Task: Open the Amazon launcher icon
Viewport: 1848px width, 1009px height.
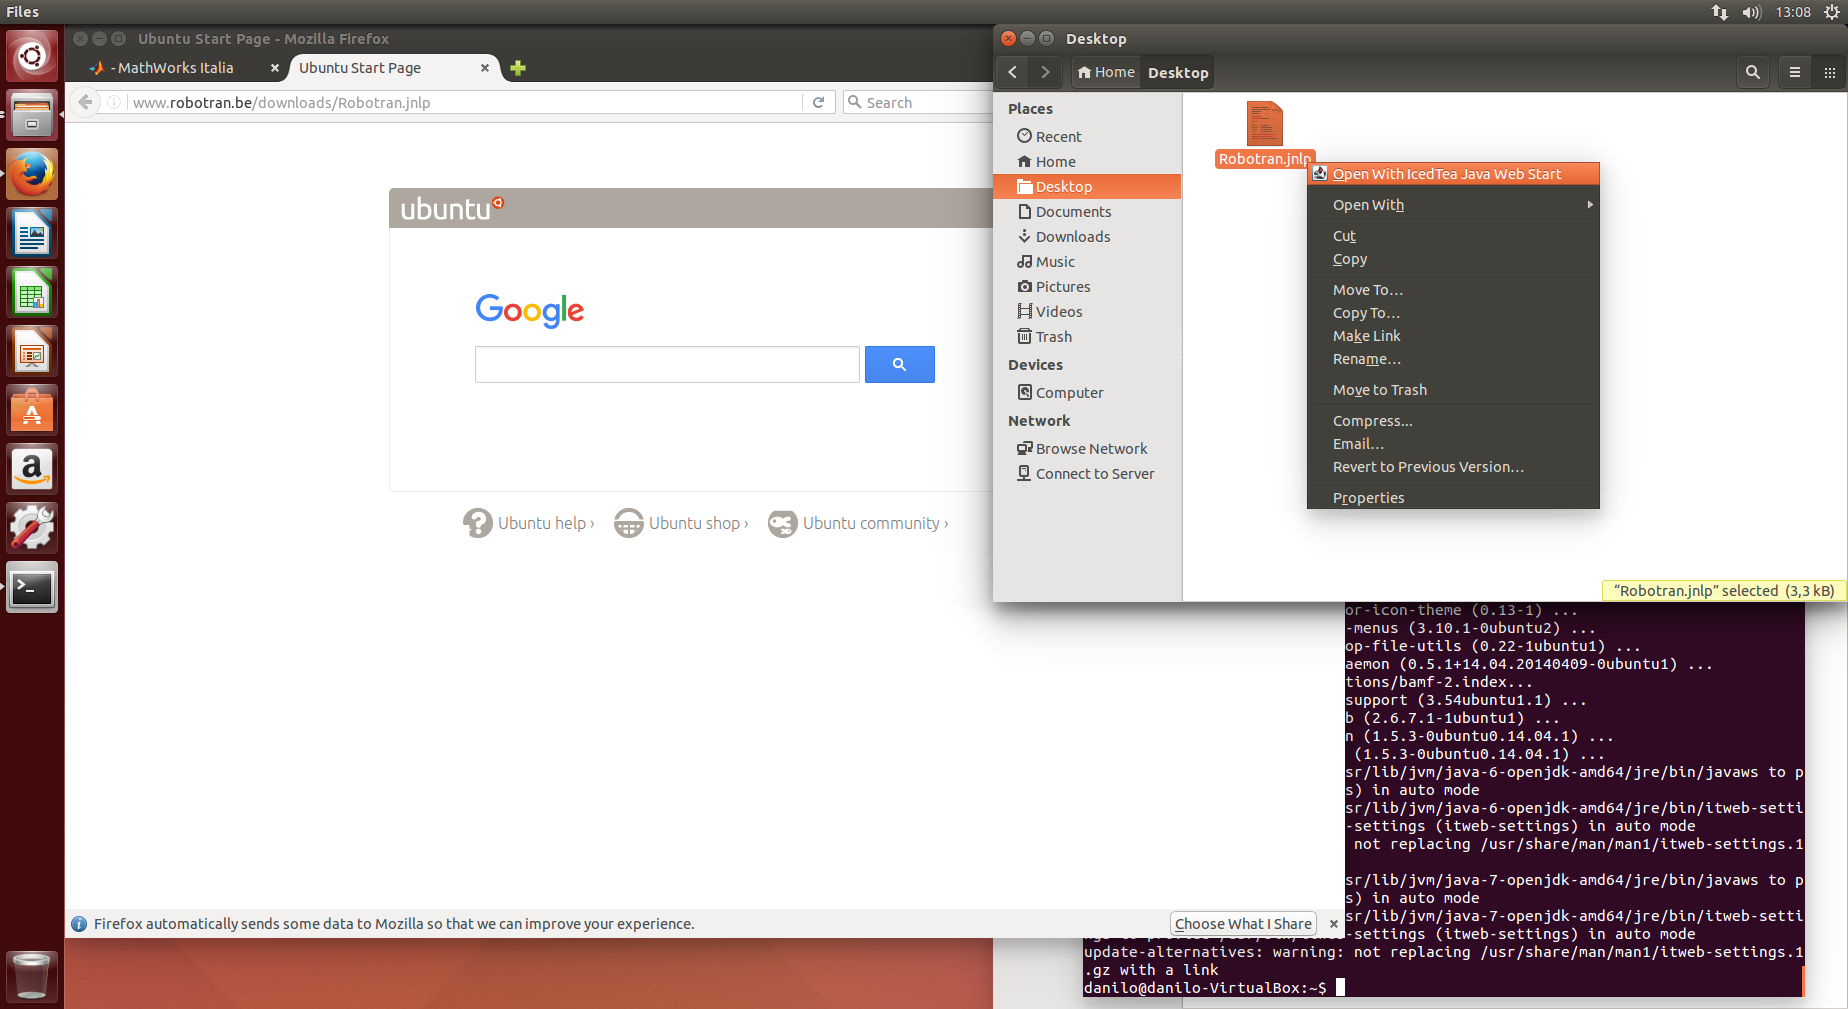Action: (x=32, y=469)
